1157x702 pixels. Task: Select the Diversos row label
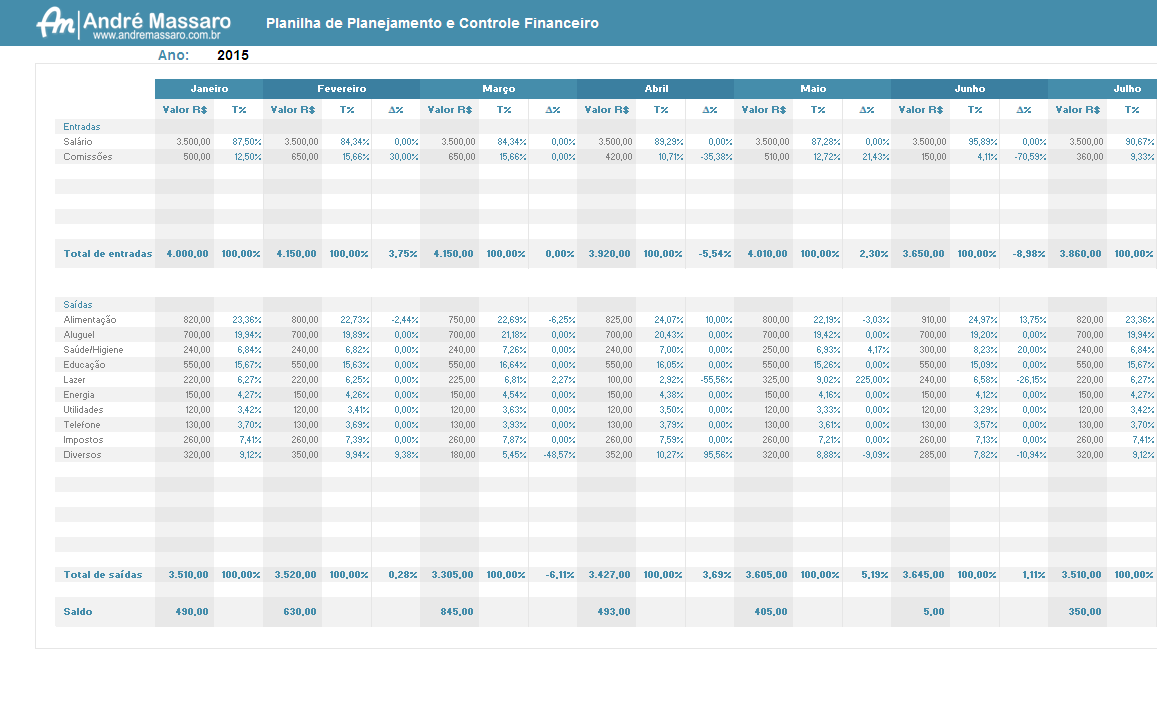(x=82, y=455)
